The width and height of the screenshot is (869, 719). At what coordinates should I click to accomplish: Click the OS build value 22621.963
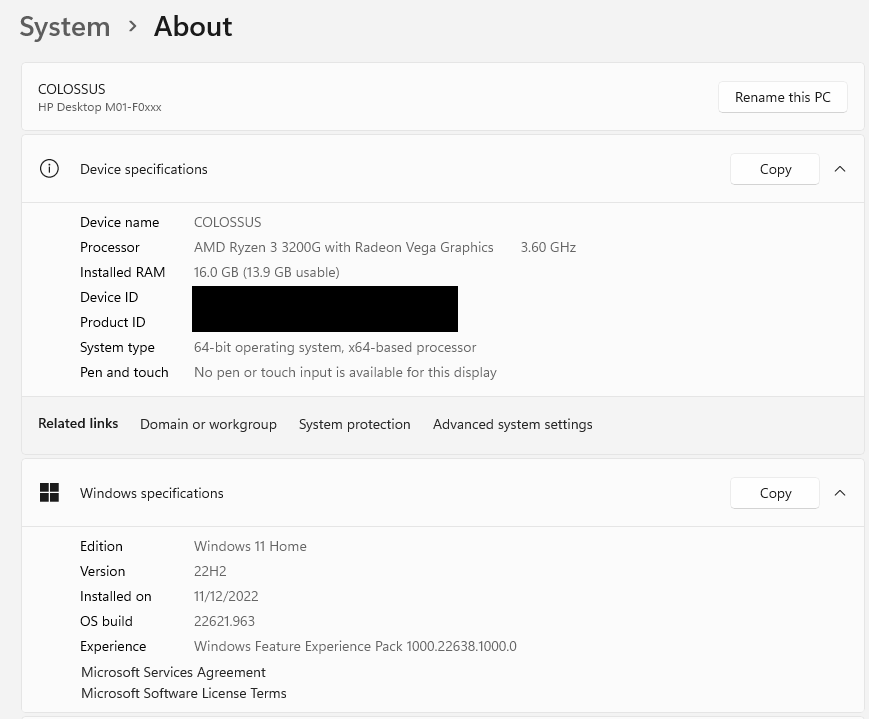224,621
